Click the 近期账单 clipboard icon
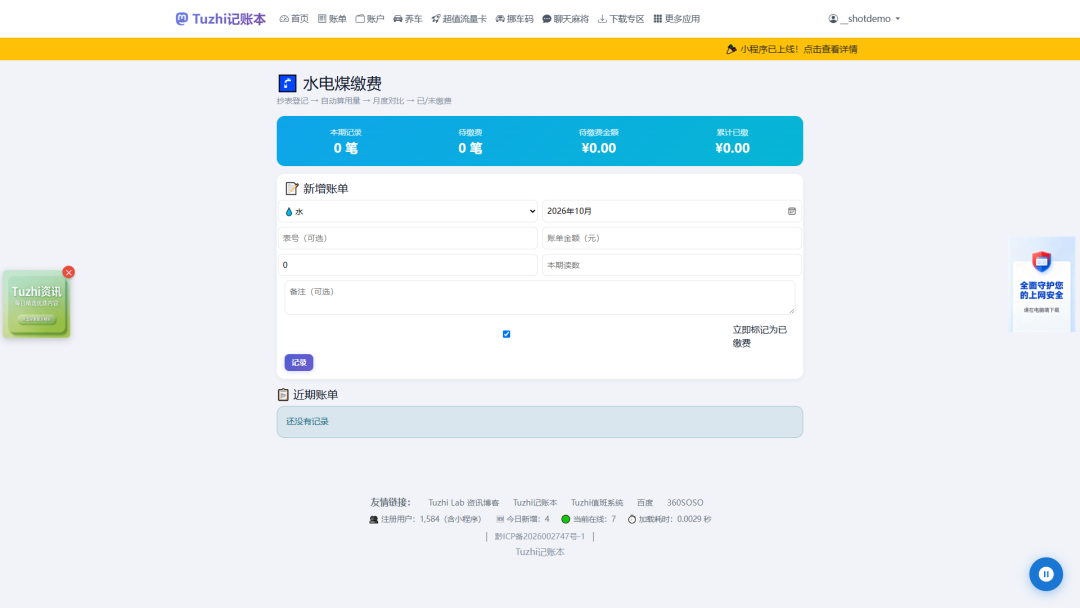Viewport: 1080px width, 608px height. point(283,395)
